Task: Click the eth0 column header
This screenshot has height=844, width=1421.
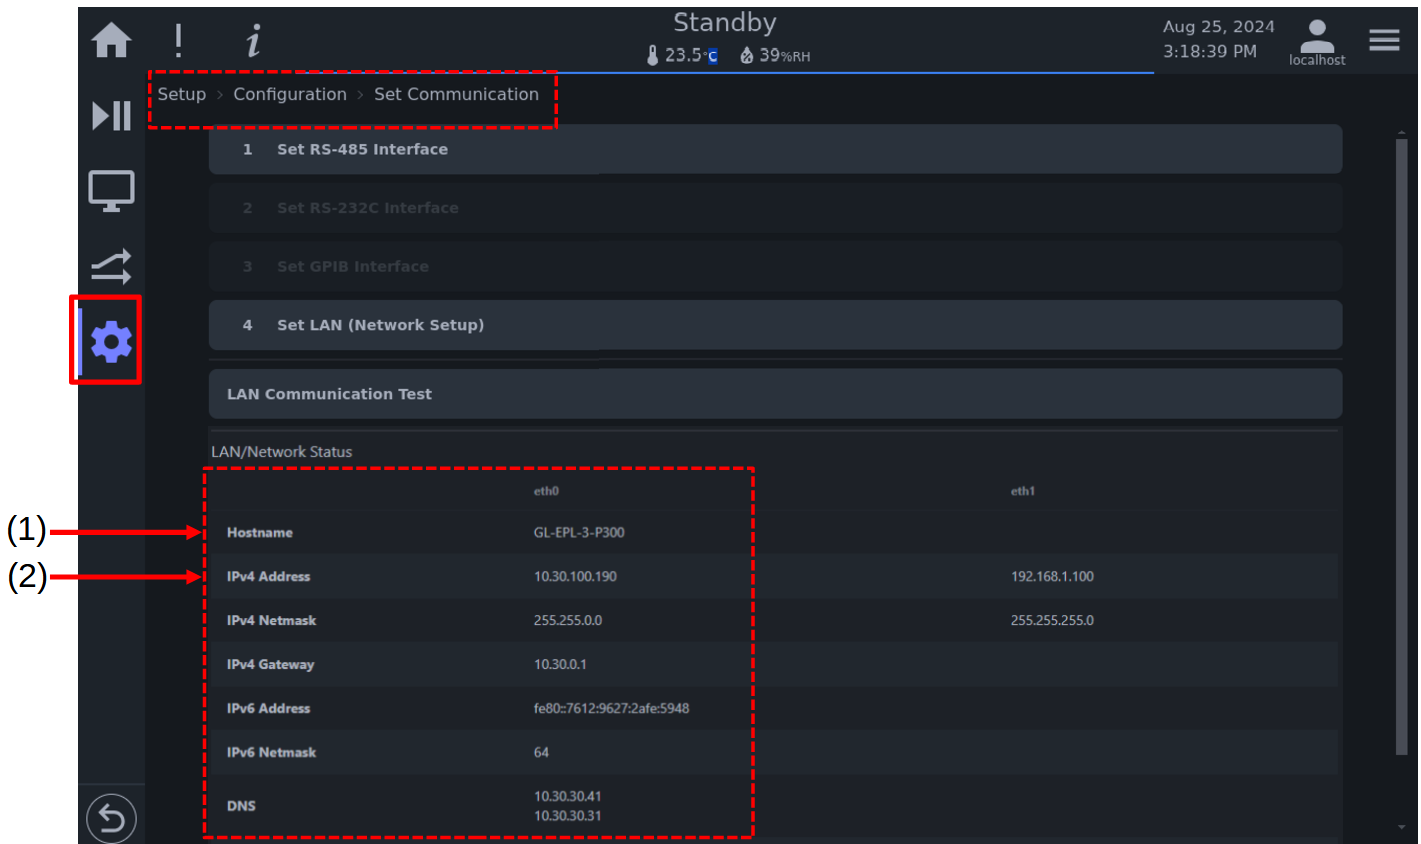Action: click(546, 491)
